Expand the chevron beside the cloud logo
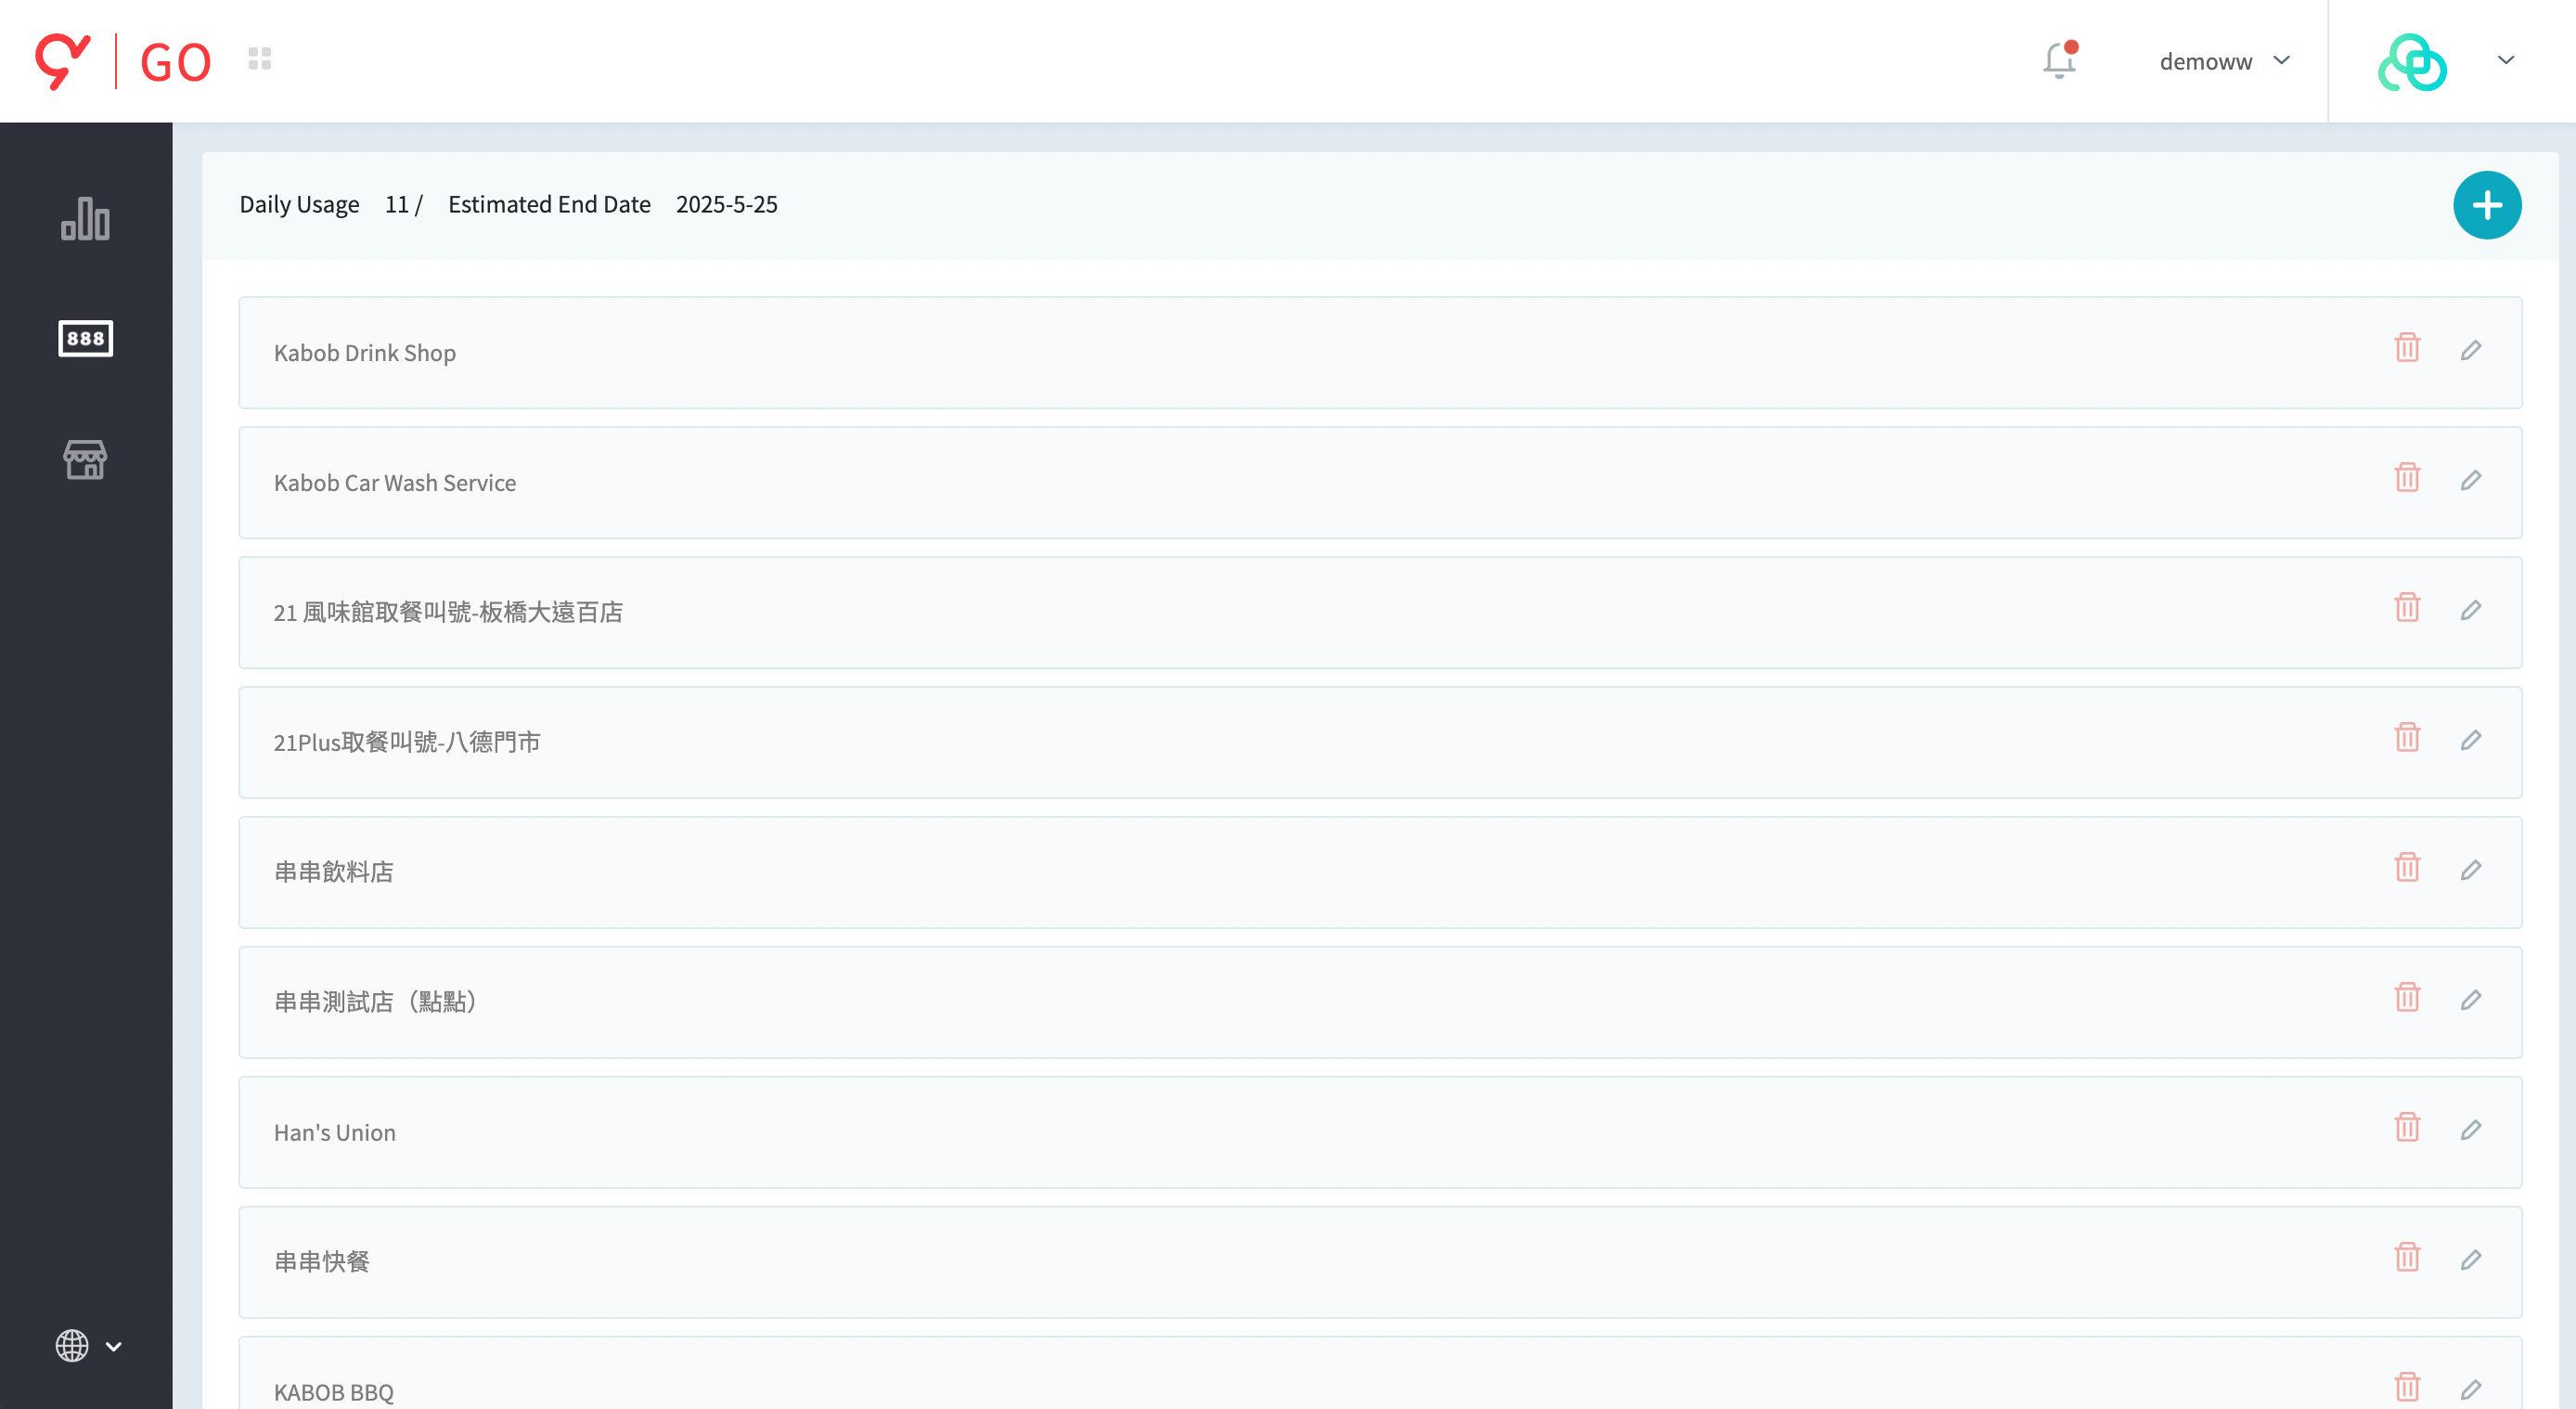Screen dimensions: 2576x1409 pos(2505,60)
